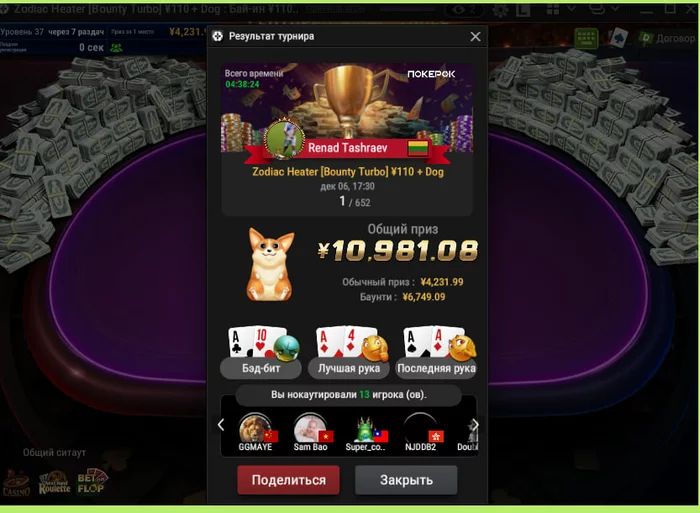Click the green players icon

tap(116, 47)
